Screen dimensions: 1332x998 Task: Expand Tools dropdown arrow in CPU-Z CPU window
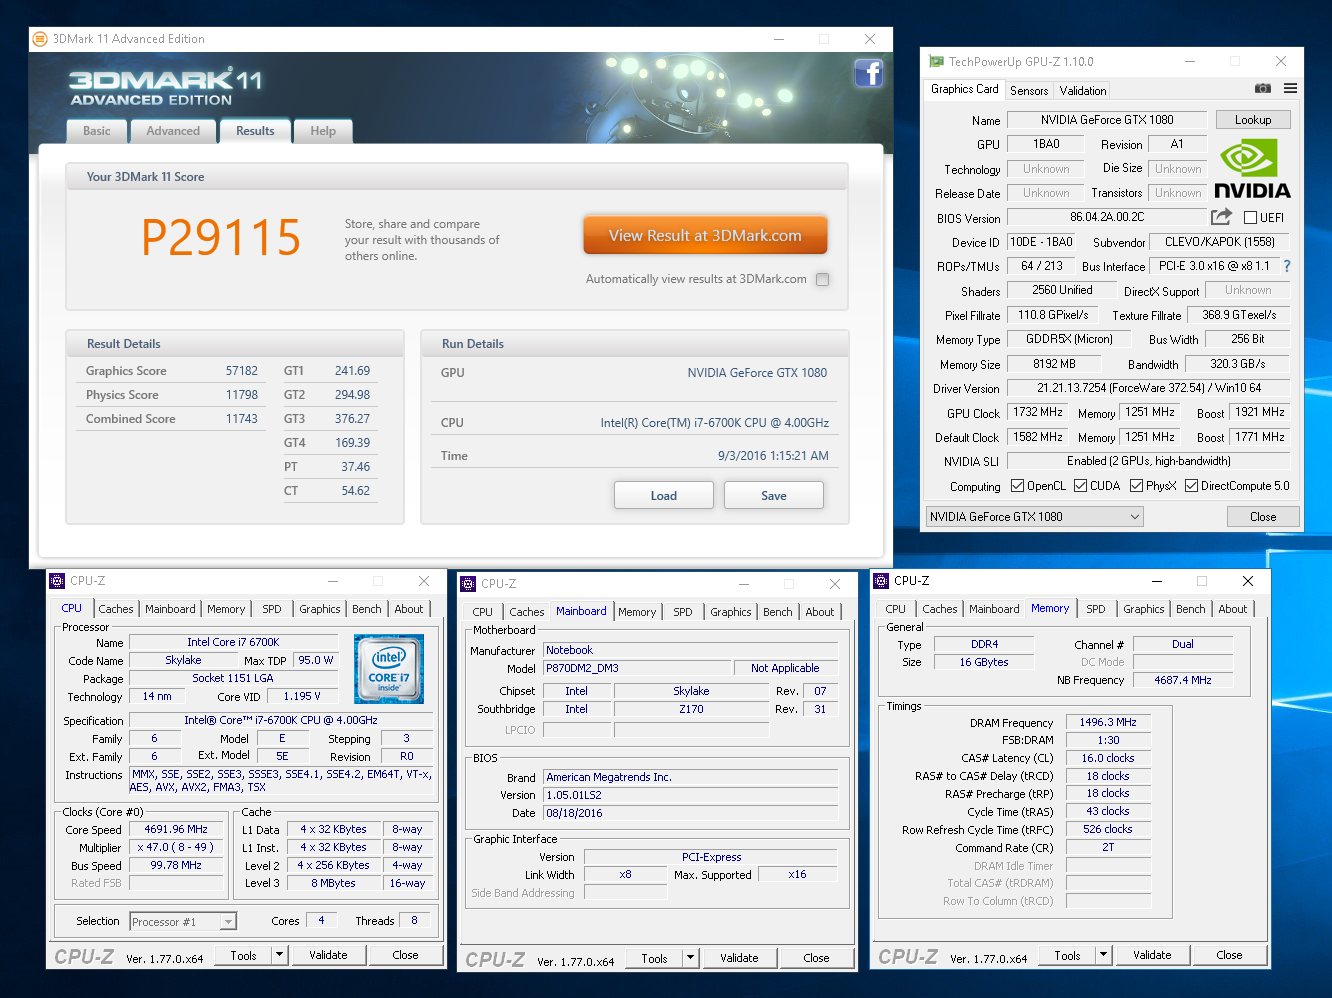(x=279, y=955)
